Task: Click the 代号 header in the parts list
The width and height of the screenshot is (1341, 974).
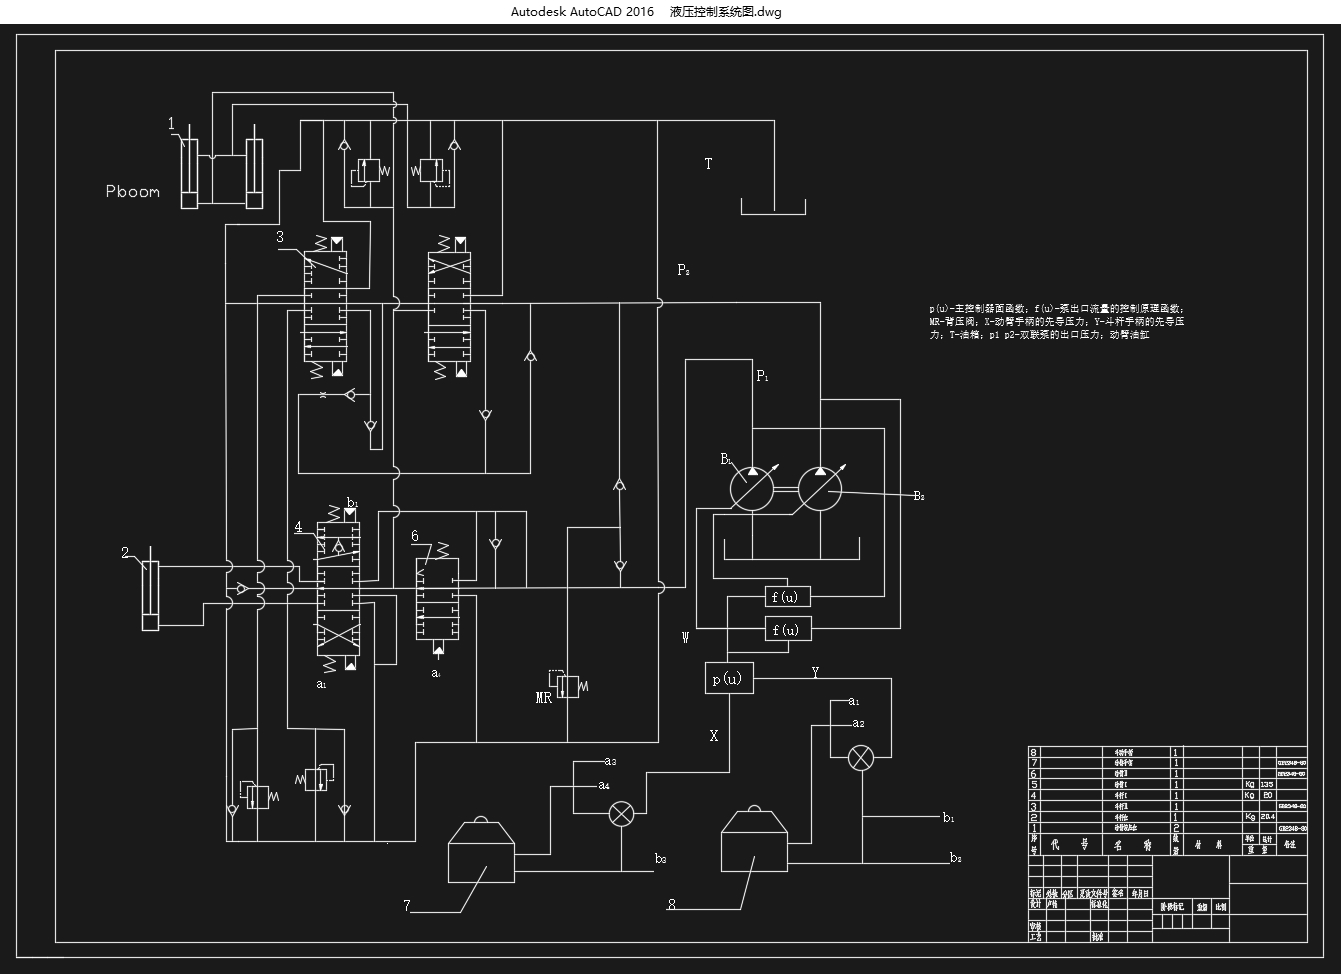Action: point(1069,845)
